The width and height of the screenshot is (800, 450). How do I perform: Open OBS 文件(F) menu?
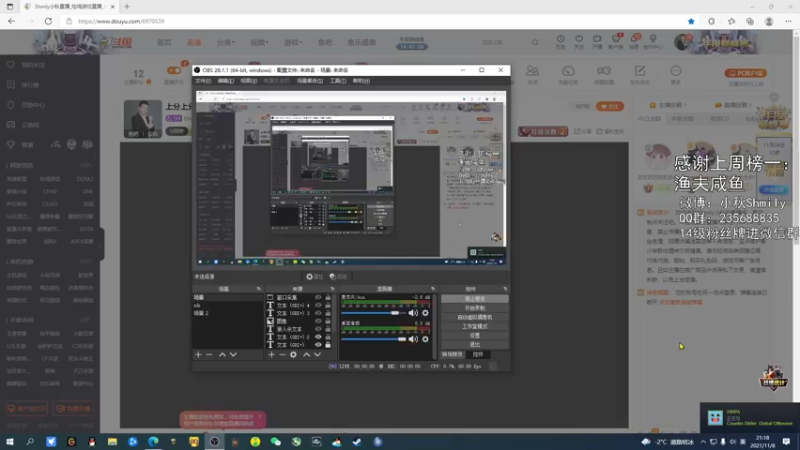203,81
